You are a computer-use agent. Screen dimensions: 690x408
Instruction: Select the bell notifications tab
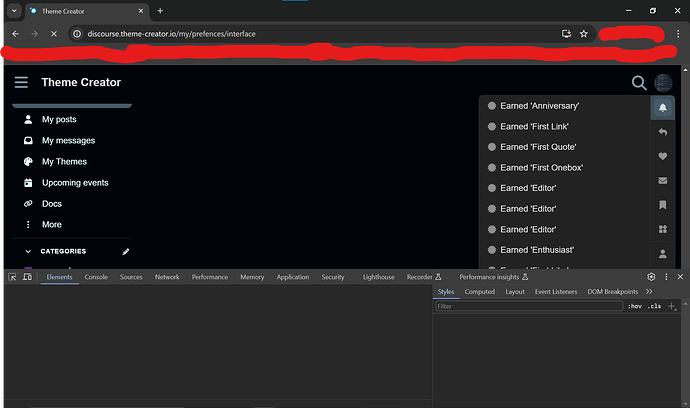click(x=662, y=107)
